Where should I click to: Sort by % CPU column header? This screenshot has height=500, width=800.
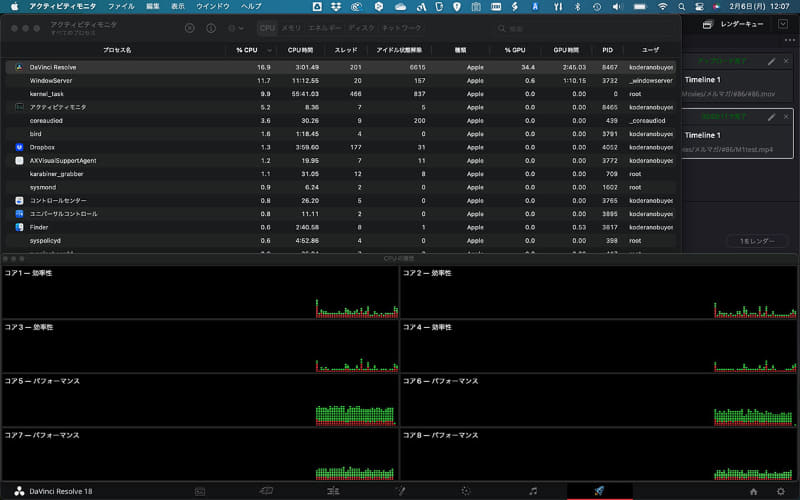tap(247, 50)
